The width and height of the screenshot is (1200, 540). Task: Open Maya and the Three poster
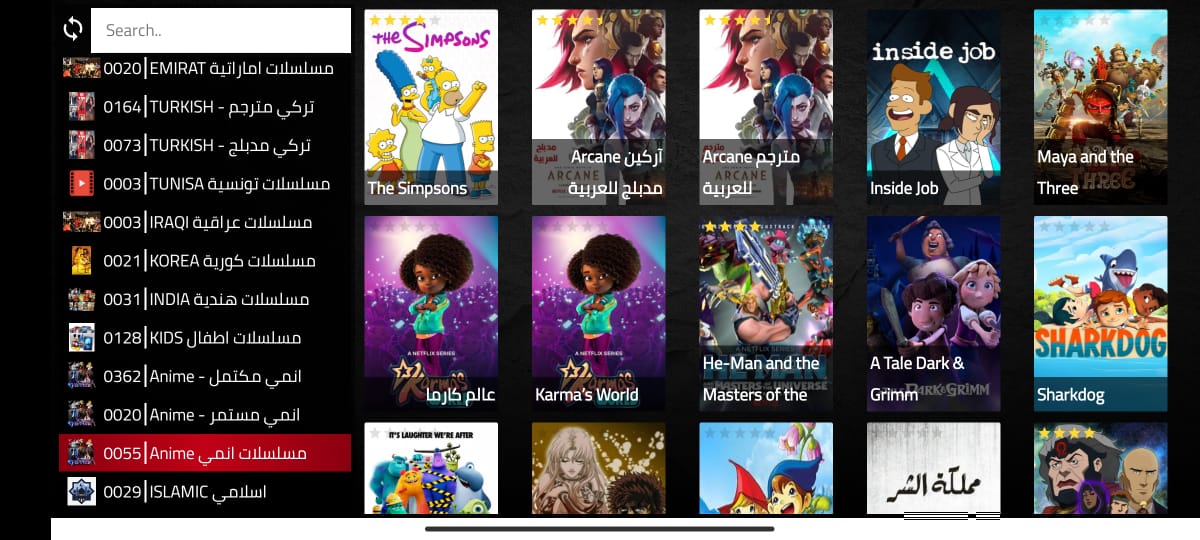pos(1100,107)
